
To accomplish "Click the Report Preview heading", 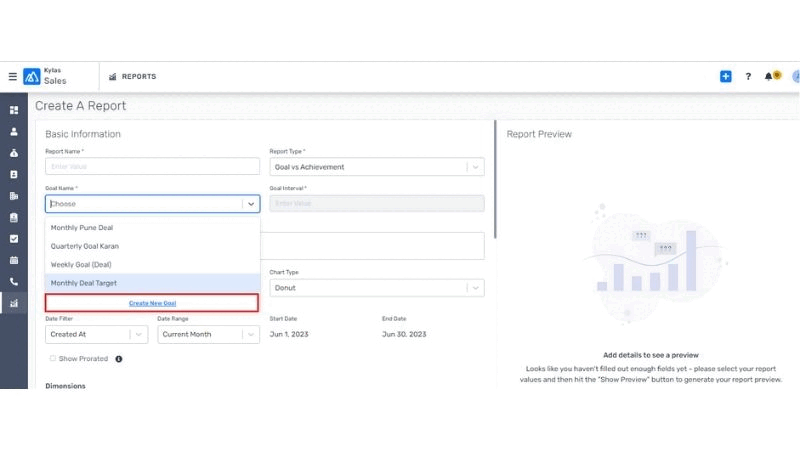I will point(539,134).
